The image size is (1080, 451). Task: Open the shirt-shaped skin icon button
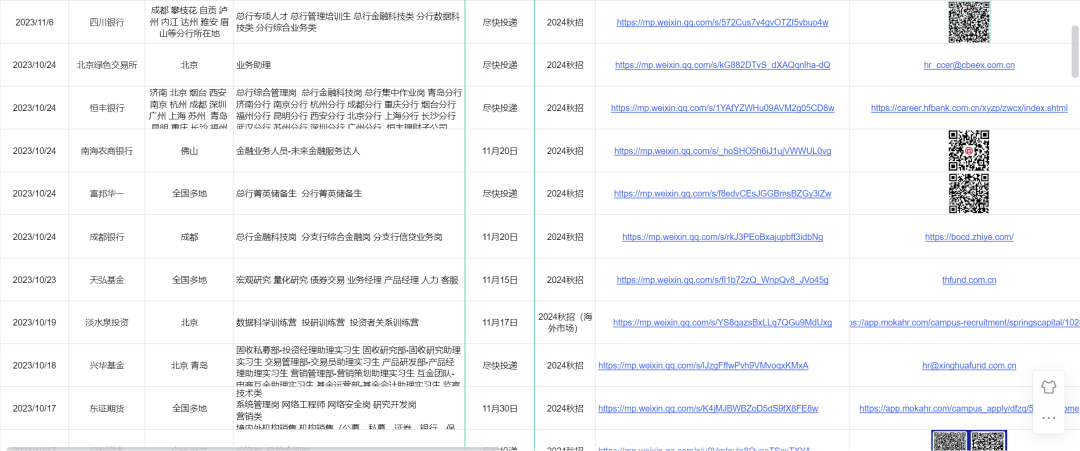click(1049, 387)
